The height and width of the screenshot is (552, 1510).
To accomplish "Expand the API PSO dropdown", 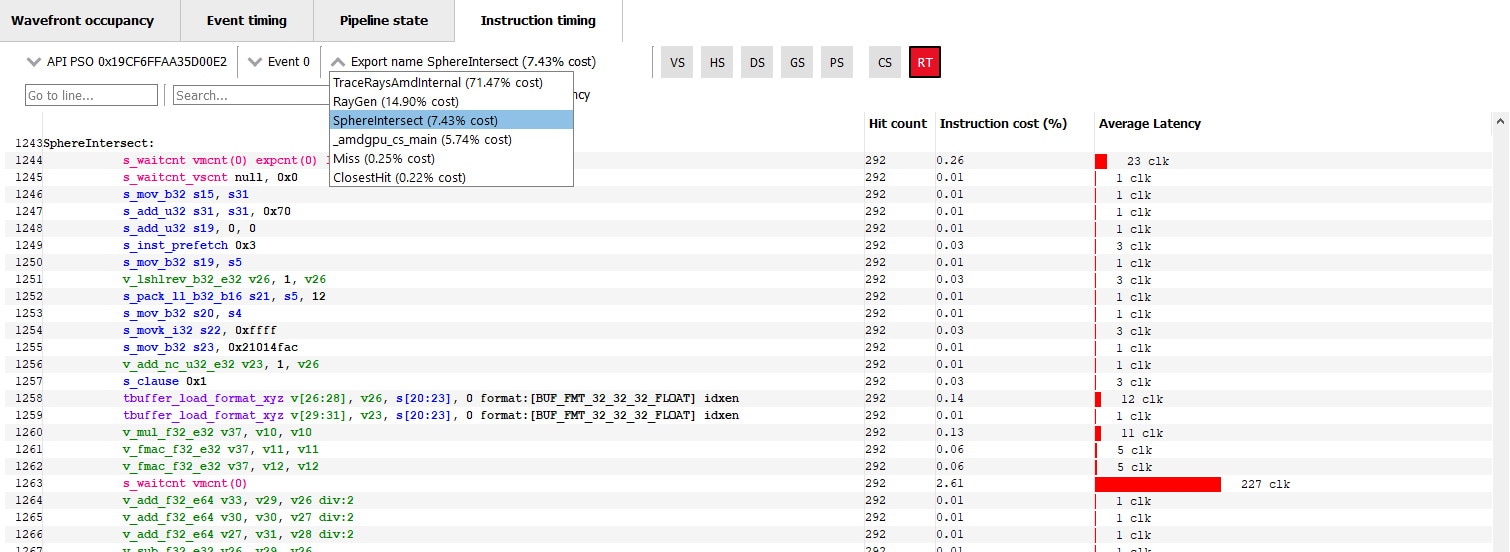I will [x=127, y=62].
